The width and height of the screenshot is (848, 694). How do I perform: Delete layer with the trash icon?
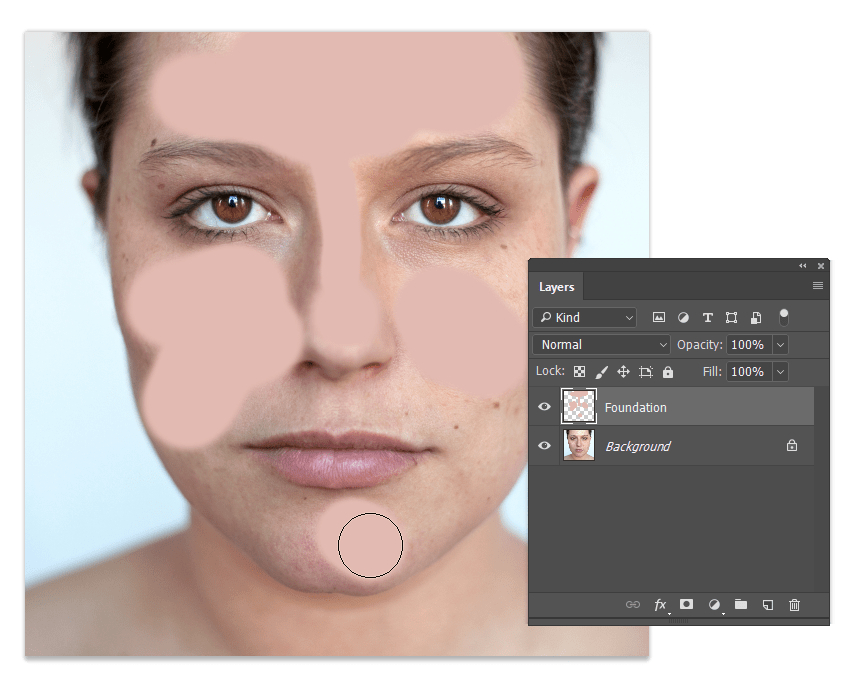794,605
